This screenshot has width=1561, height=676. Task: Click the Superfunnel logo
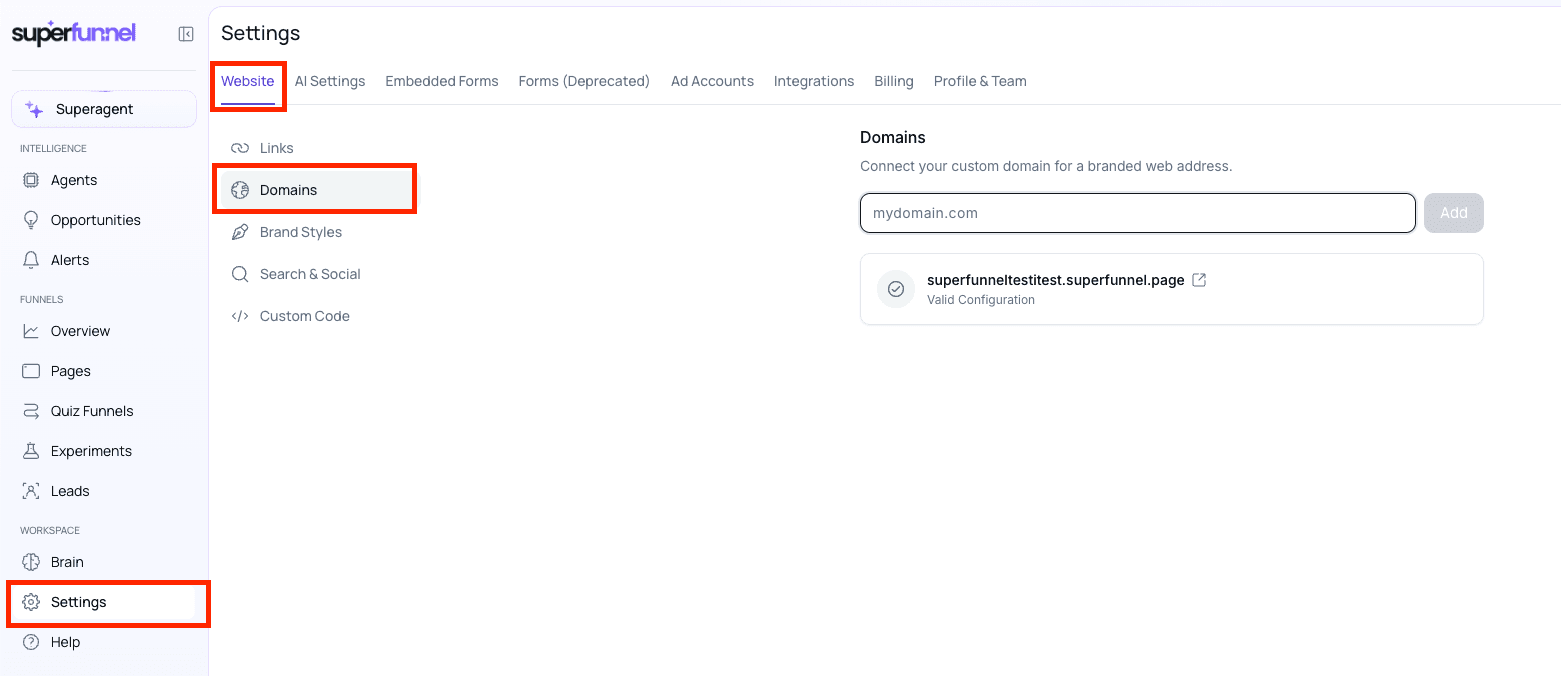point(74,33)
